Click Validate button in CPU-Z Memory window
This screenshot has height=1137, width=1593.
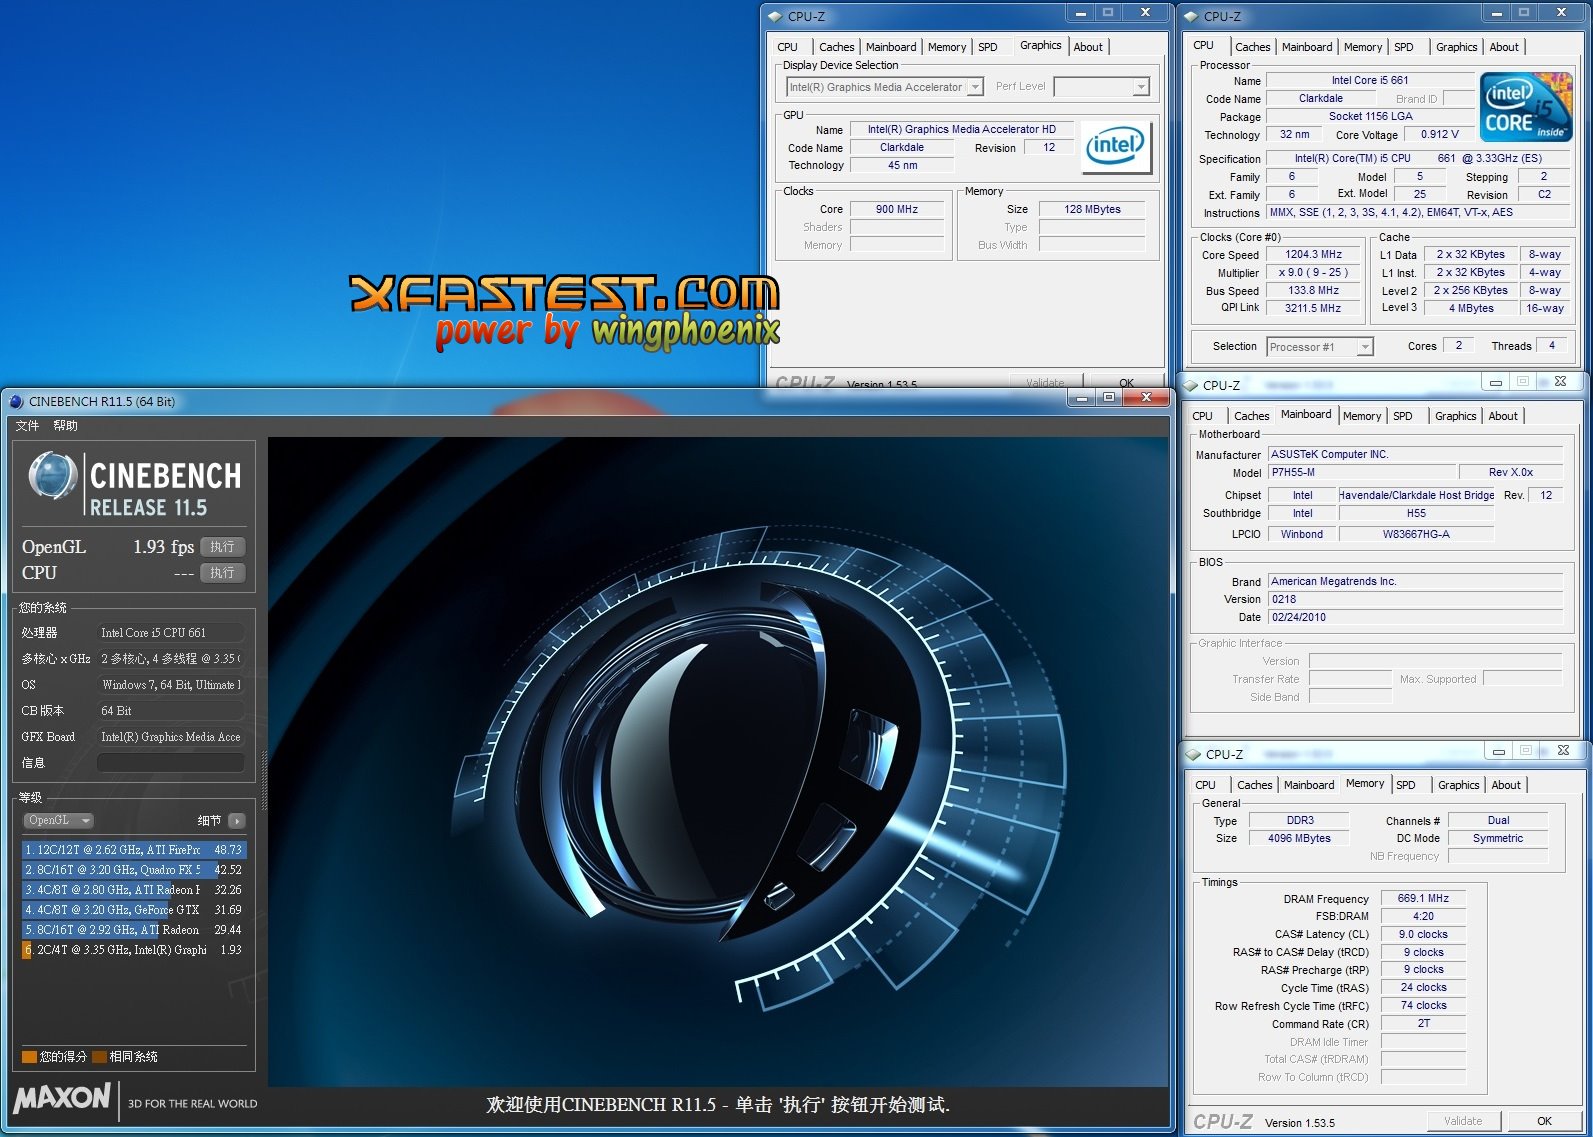coord(1463,1121)
